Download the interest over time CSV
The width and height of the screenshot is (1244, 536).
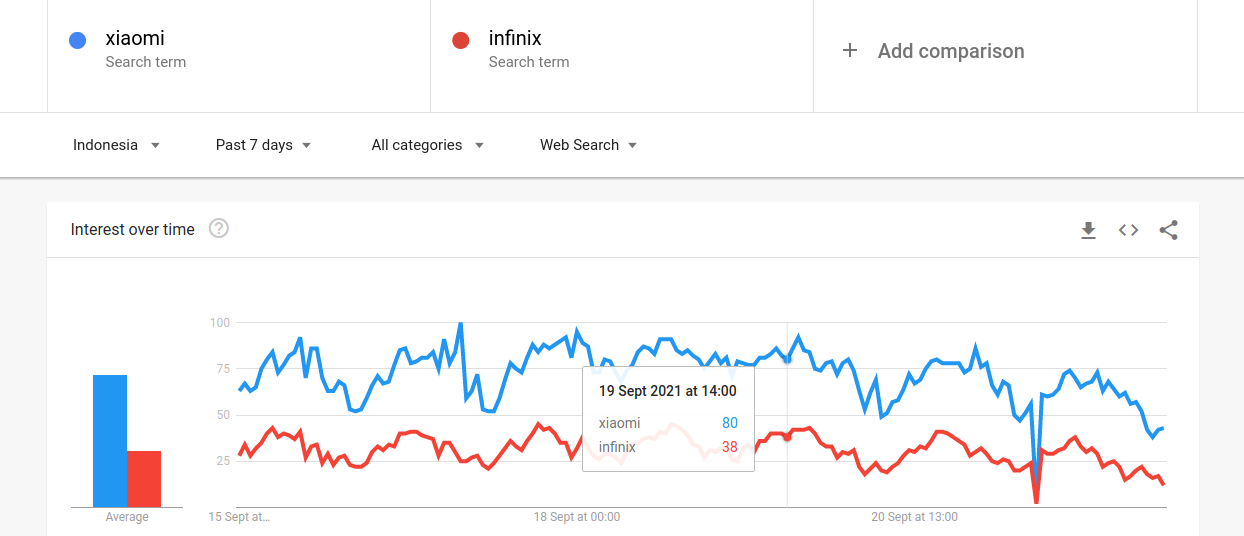pos(1089,230)
